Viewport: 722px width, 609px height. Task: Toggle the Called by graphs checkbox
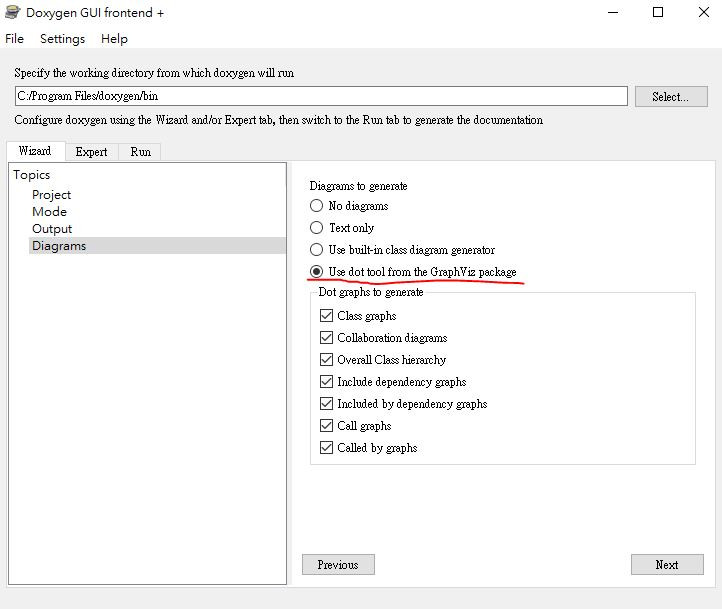[326, 448]
